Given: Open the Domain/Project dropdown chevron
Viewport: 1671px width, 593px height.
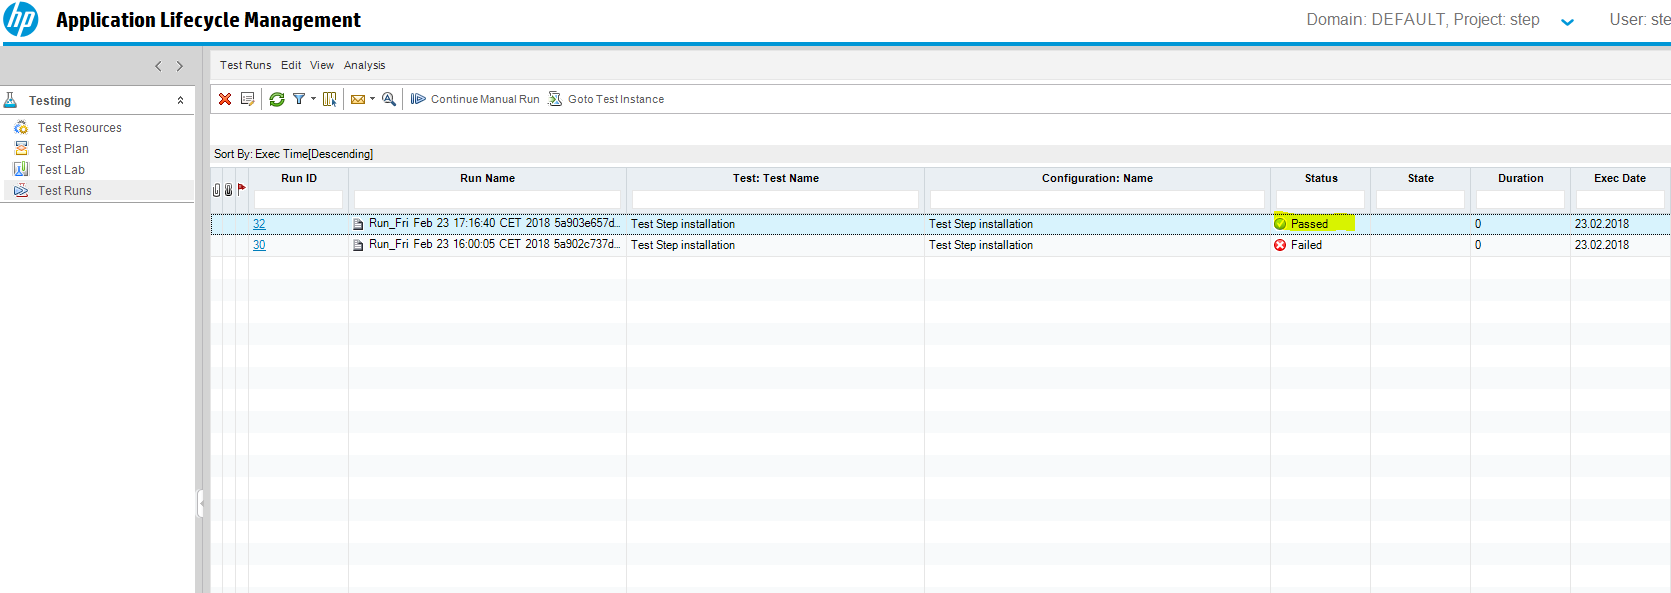Looking at the screenshot, I should pyautogui.click(x=1567, y=22).
